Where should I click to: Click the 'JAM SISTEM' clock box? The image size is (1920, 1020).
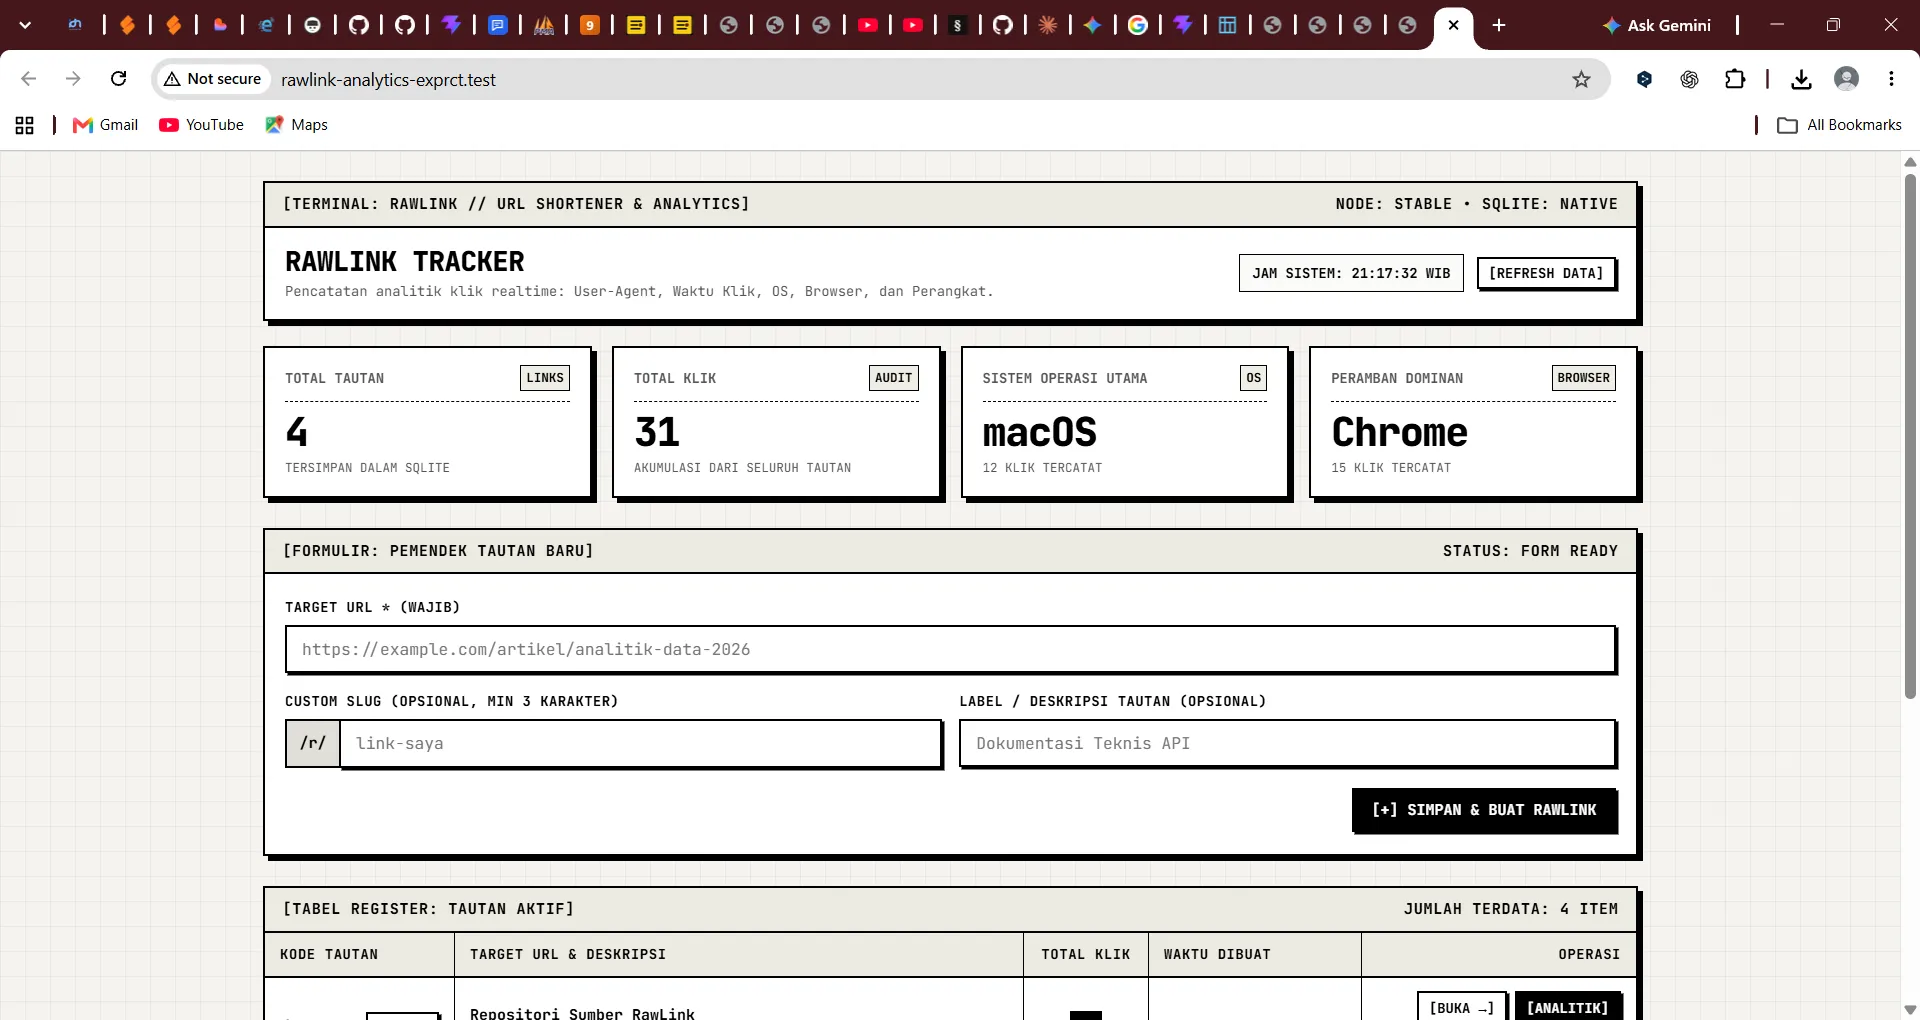pyautogui.click(x=1351, y=273)
